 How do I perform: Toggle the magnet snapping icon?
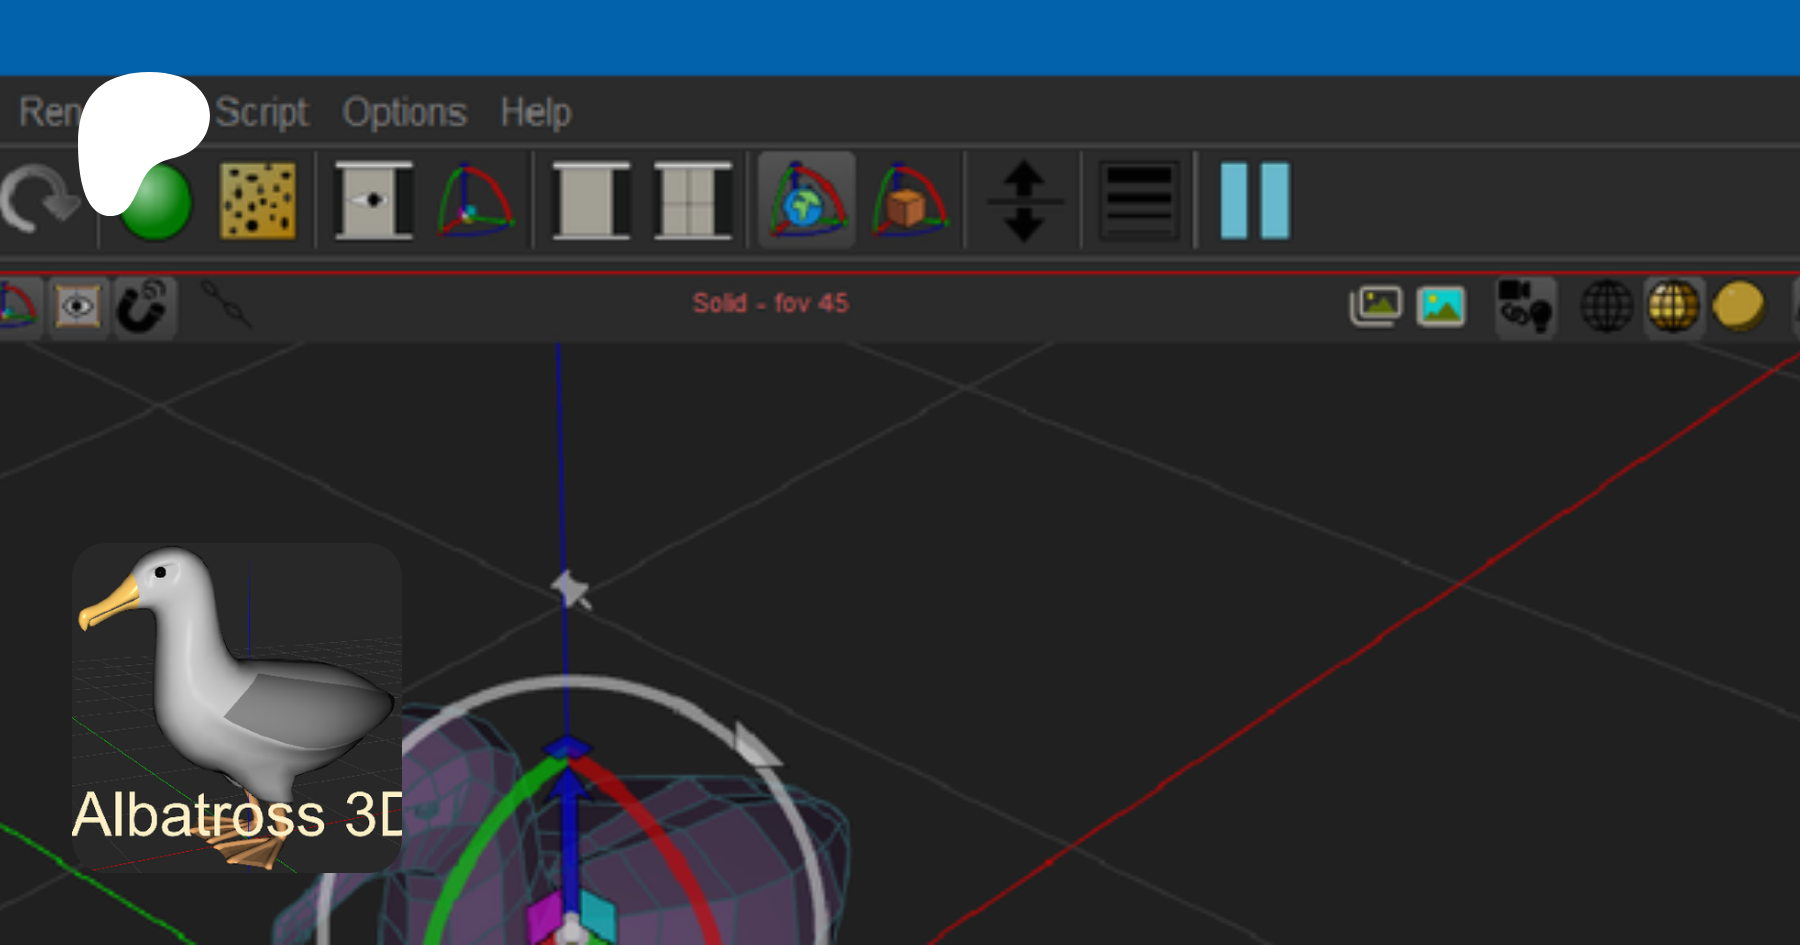tap(143, 307)
